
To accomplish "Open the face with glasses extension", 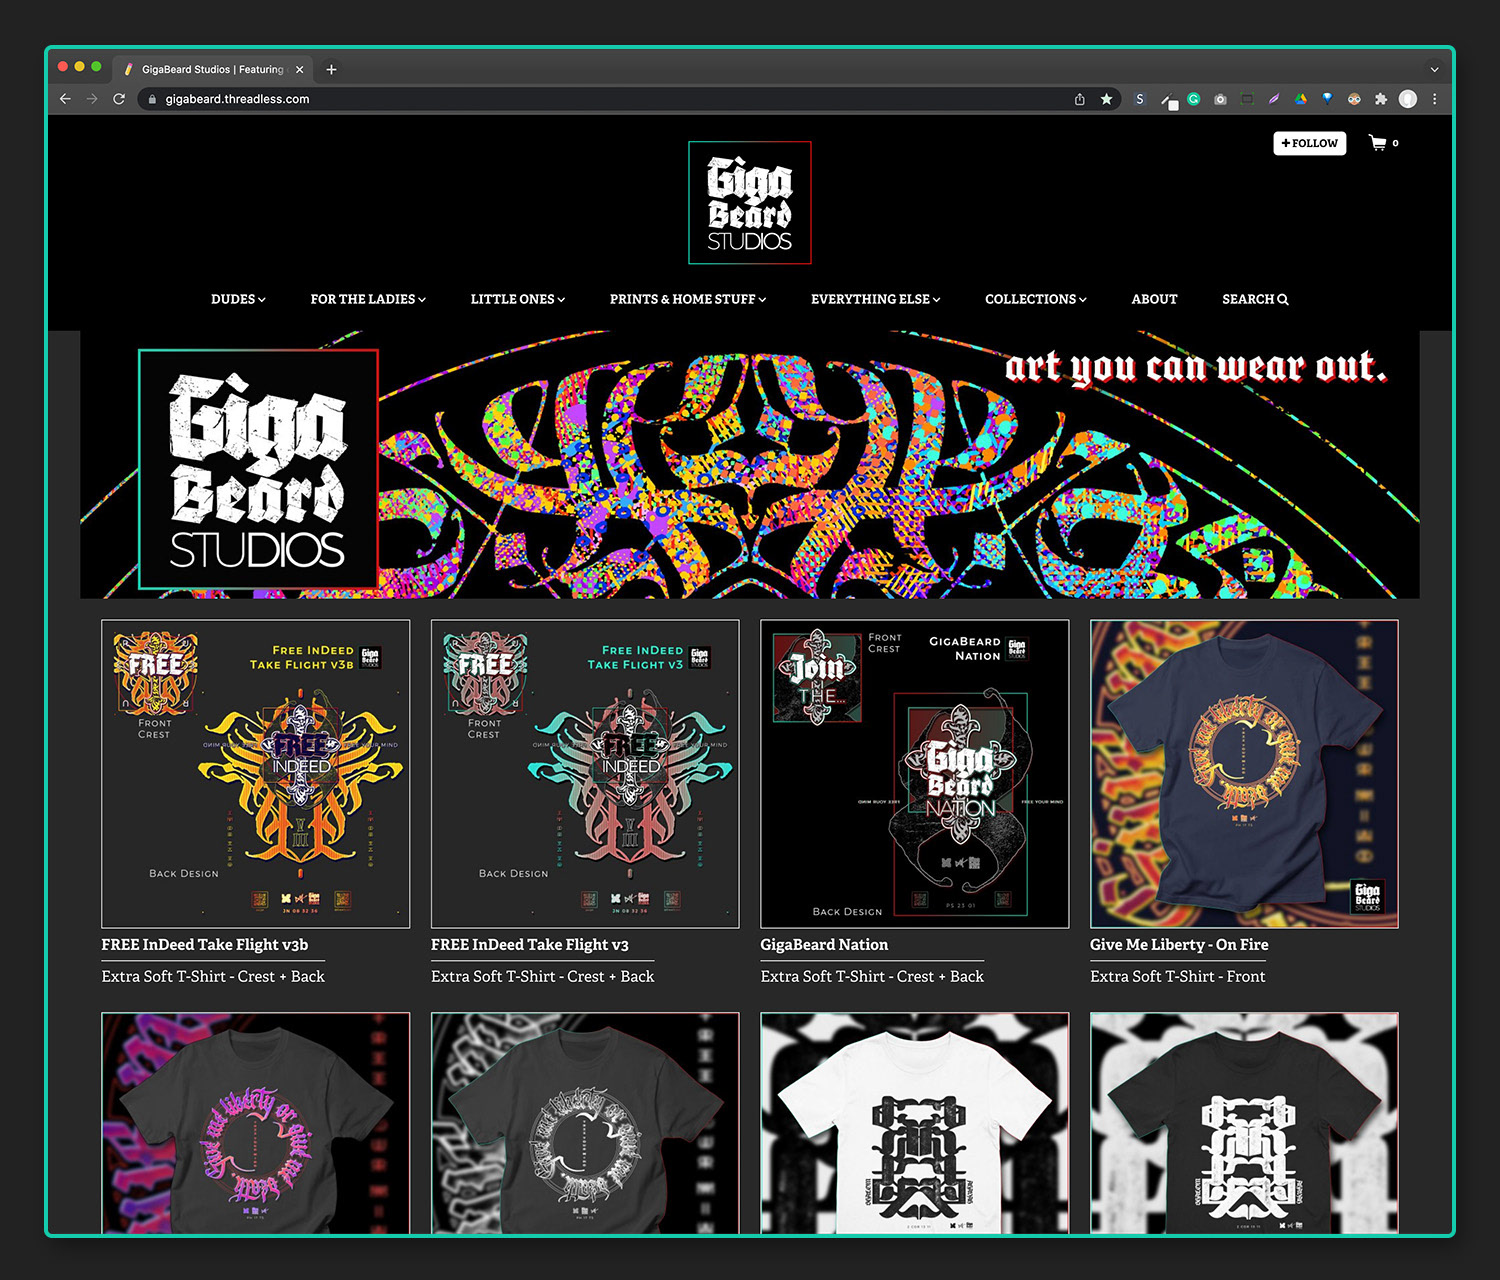I will pos(1354,99).
